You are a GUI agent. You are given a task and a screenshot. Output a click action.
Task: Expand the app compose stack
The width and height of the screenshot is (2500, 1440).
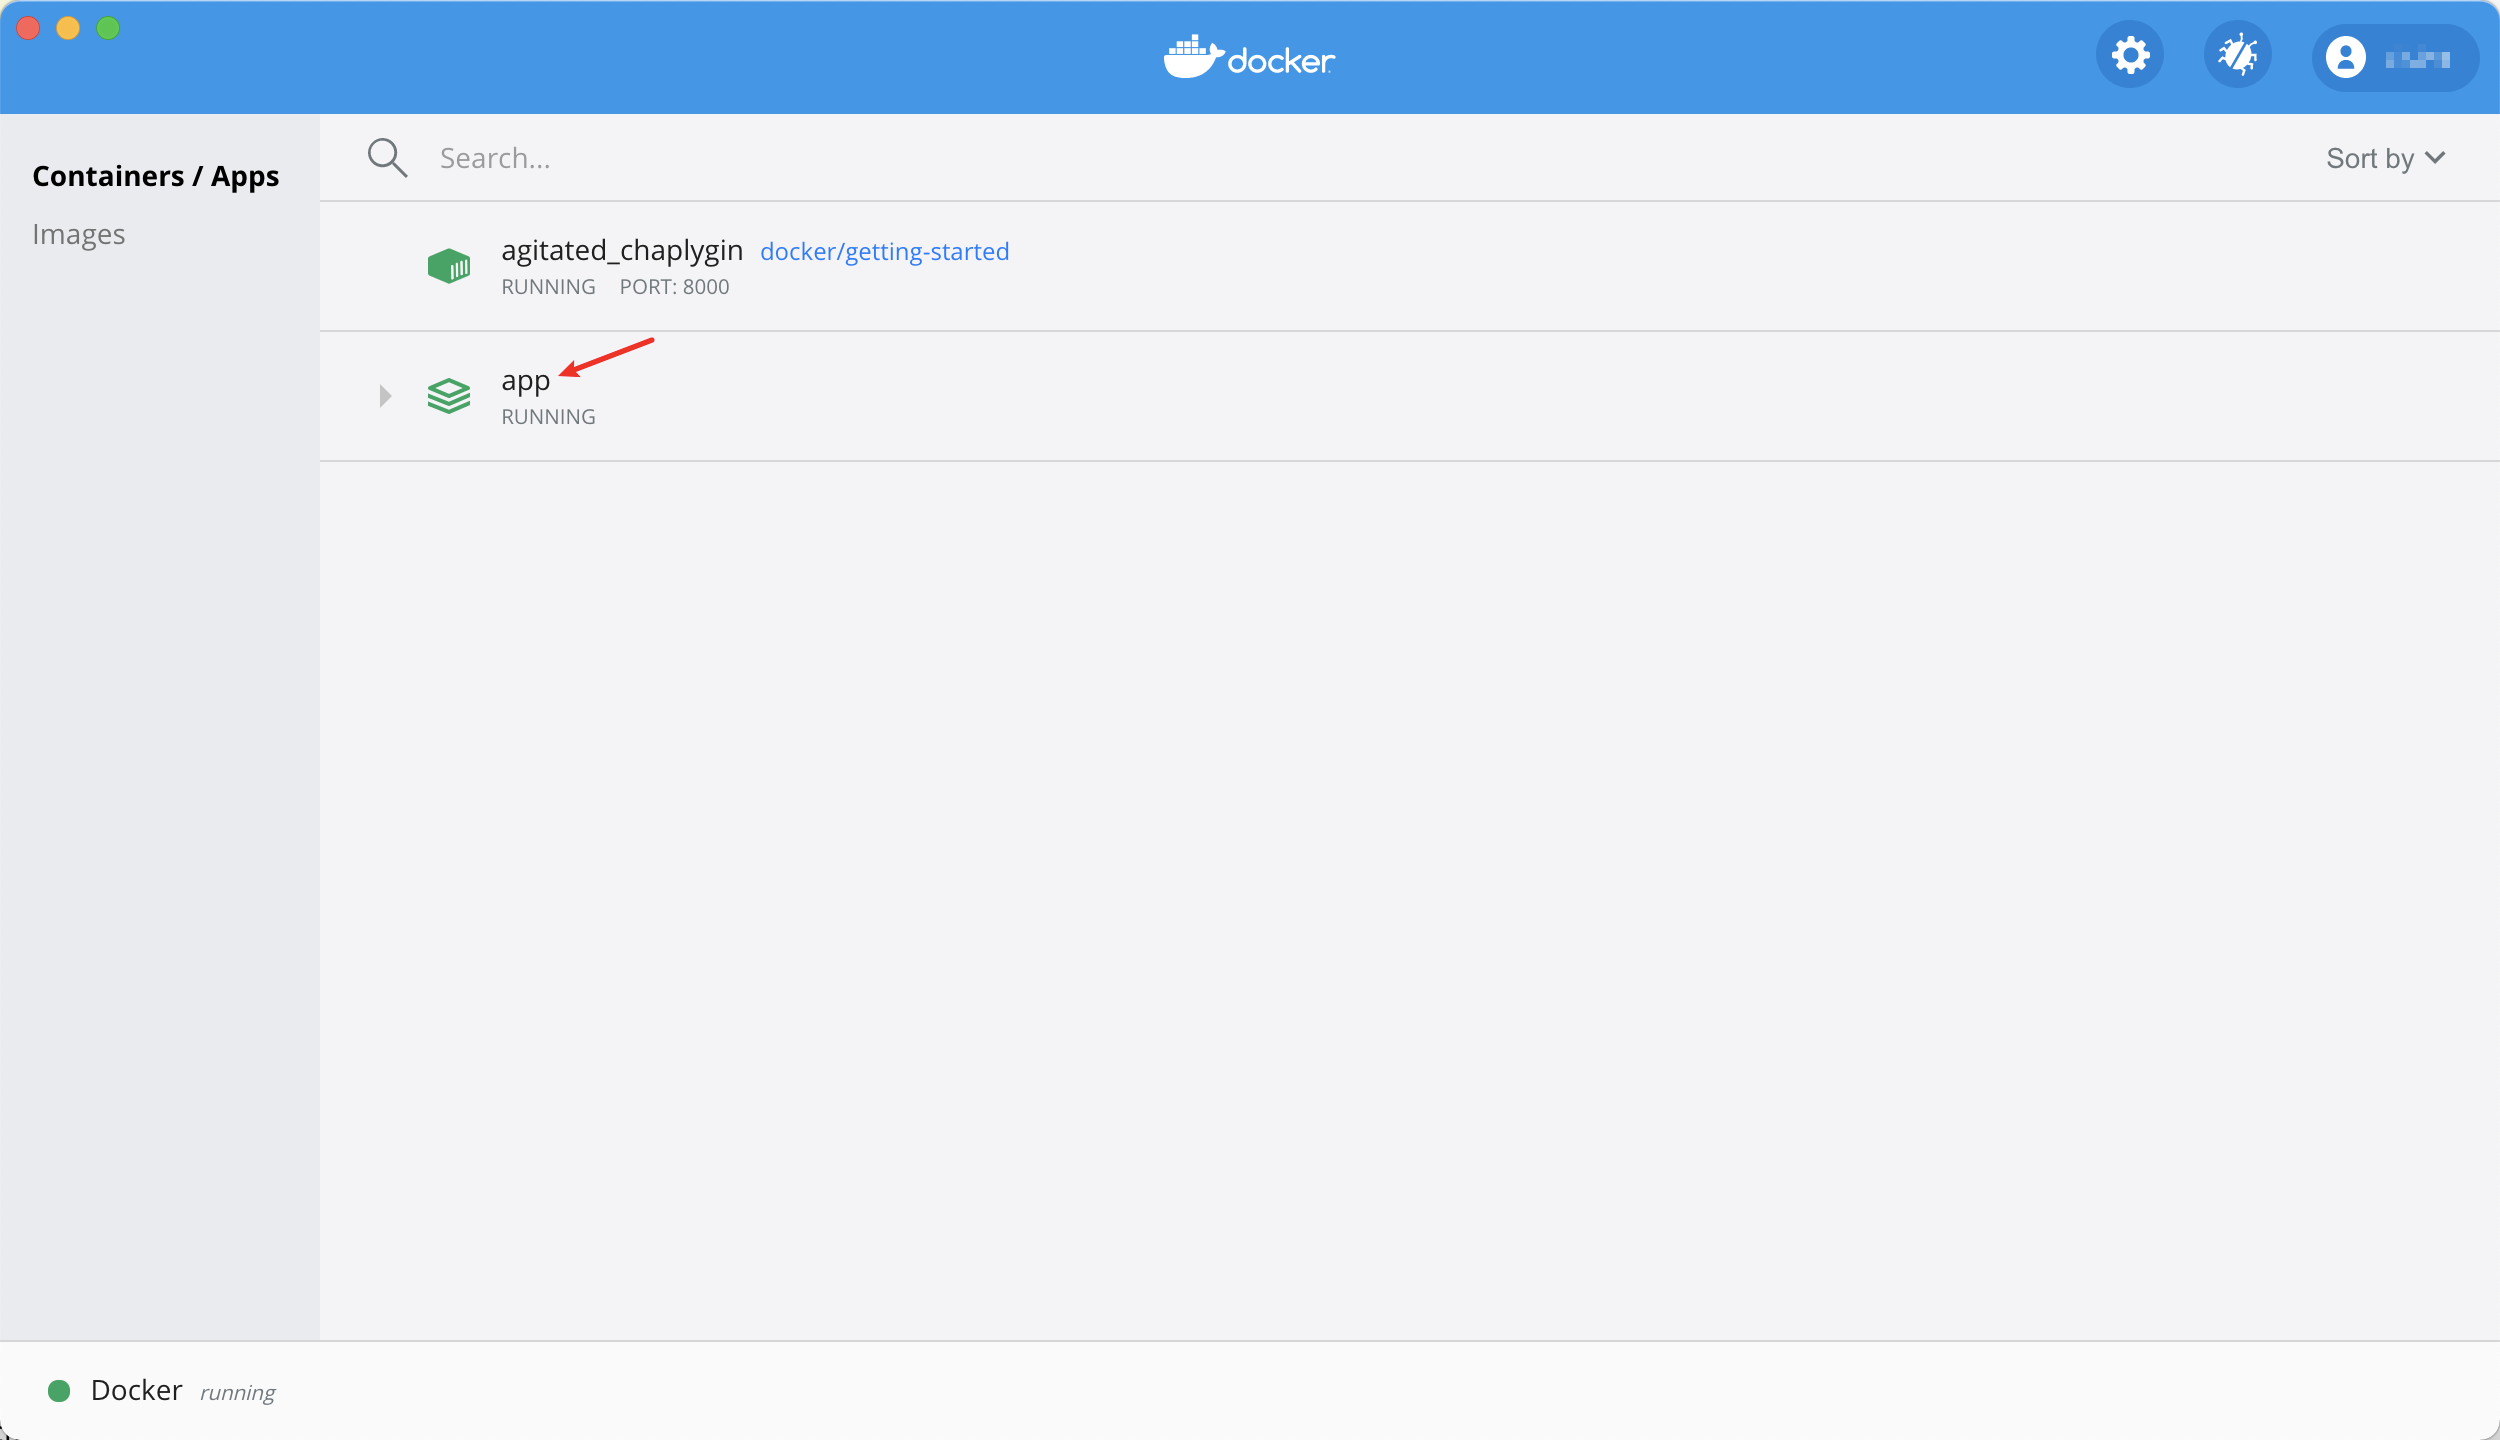coord(385,396)
